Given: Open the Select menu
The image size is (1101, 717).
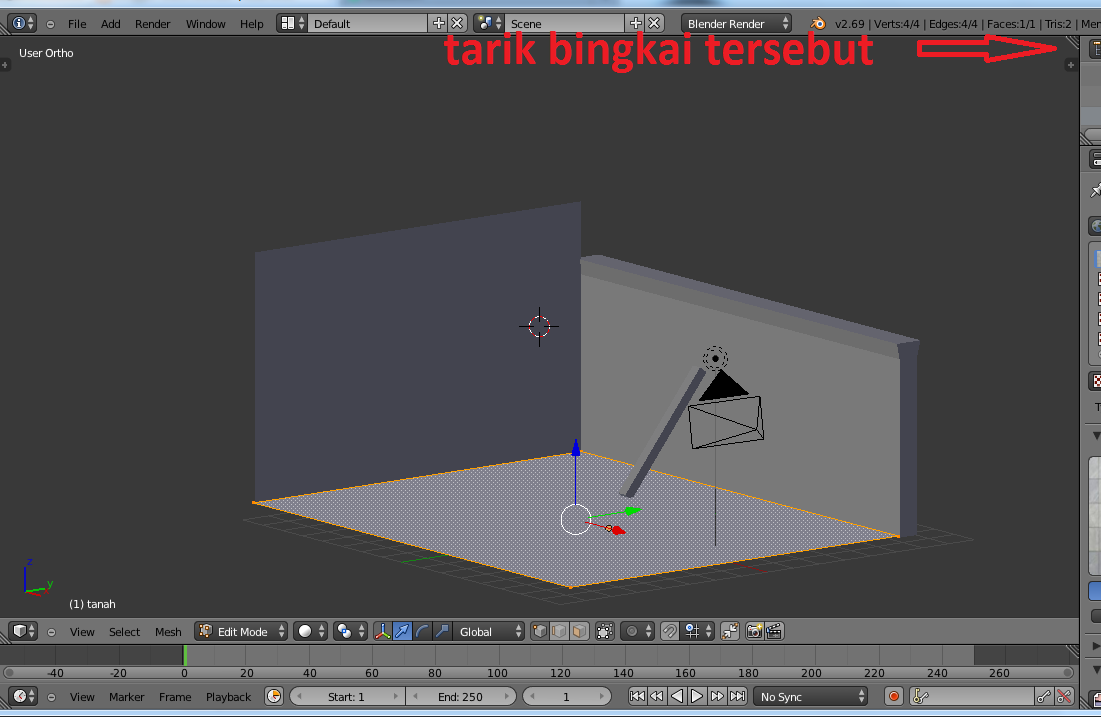Looking at the screenshot, I should click(x=124, y=632).
